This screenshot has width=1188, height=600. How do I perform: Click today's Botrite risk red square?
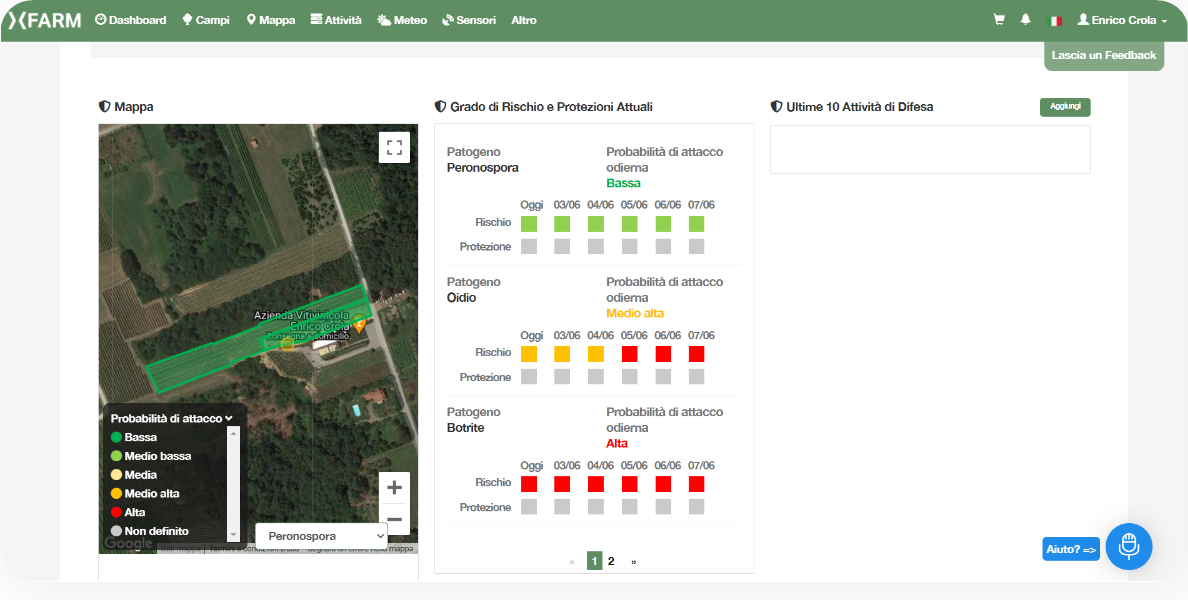coord(529,484)
